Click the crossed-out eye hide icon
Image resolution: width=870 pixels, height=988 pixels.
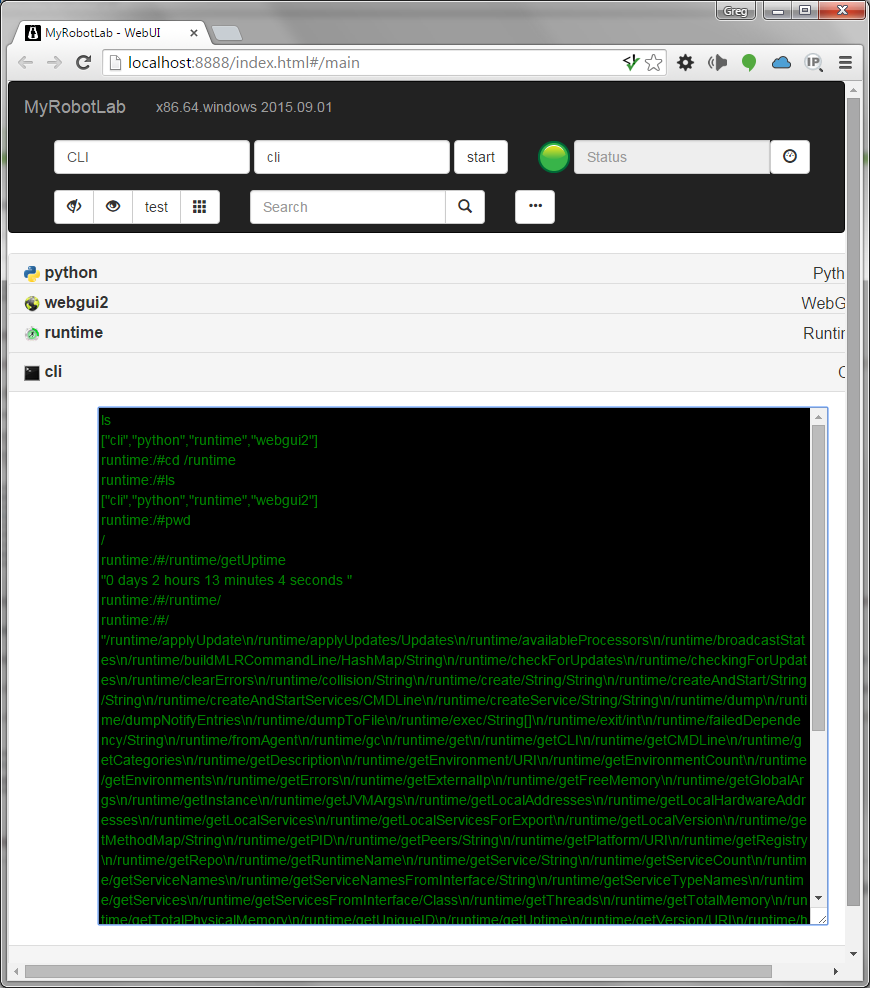coord(74,207)
